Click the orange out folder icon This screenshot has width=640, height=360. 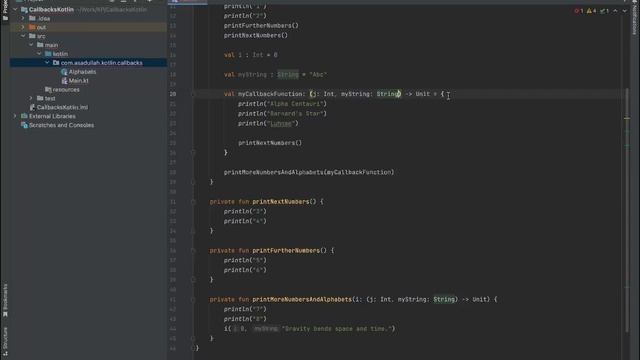click(32, 27)
